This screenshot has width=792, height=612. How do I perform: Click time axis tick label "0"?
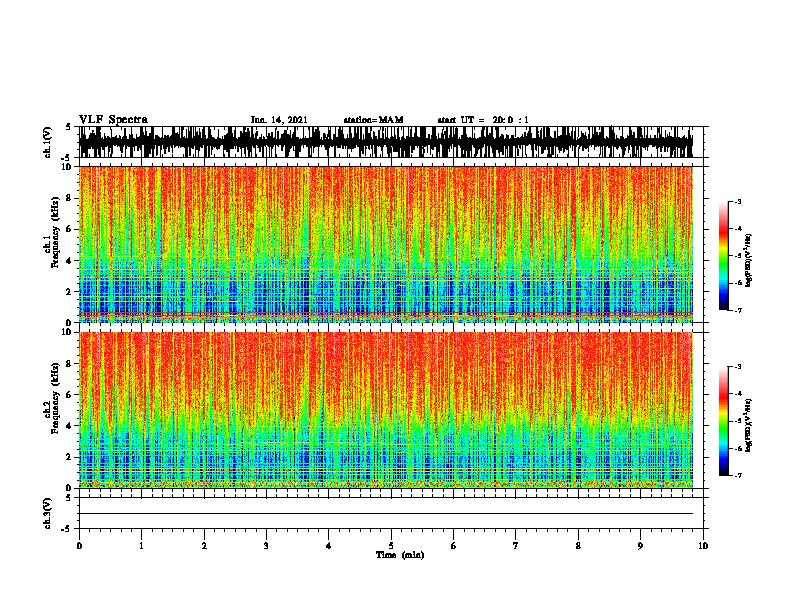tap(79, 546)
